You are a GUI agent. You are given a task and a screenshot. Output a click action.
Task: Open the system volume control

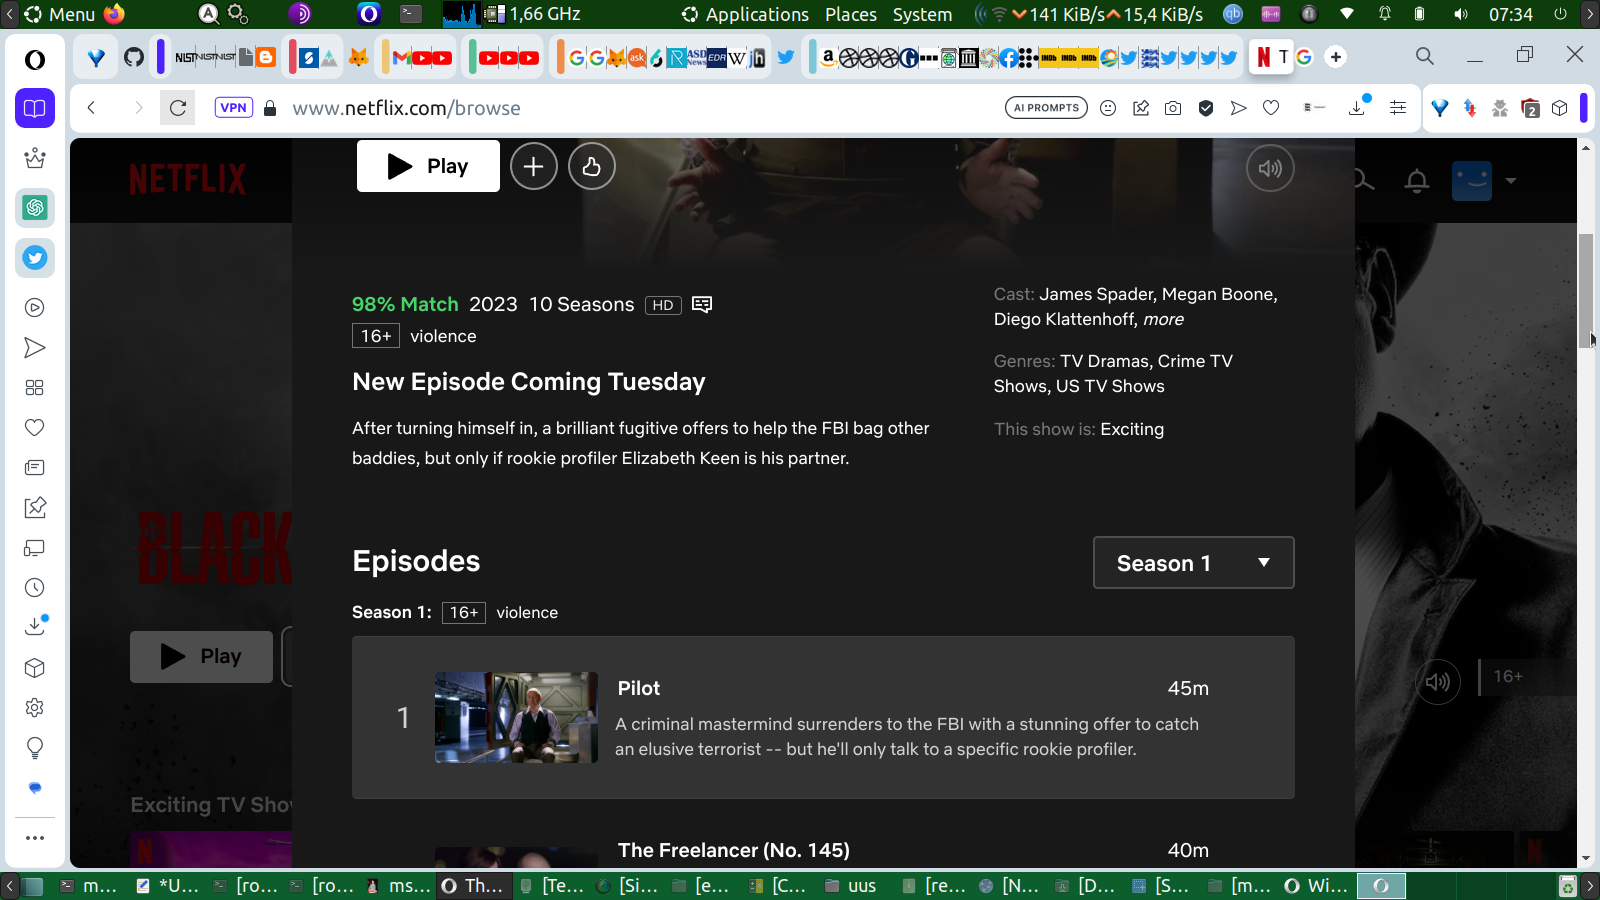click(1461, 14)
